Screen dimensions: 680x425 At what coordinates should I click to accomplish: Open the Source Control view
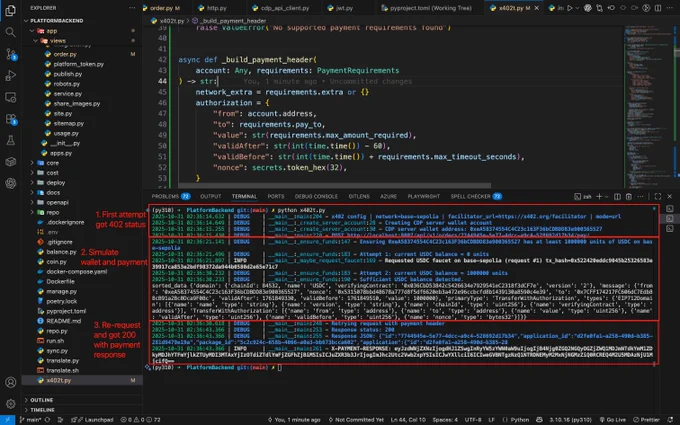(10, 54)
